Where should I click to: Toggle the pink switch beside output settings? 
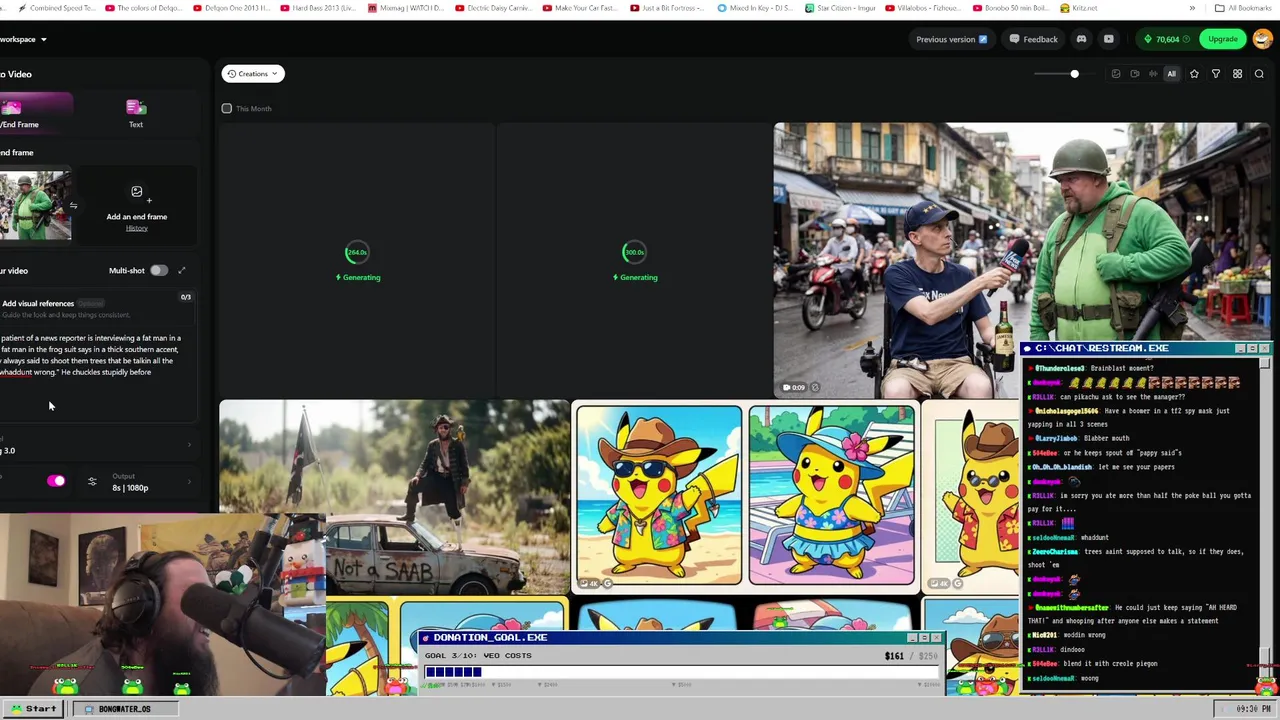pos(56,482)
